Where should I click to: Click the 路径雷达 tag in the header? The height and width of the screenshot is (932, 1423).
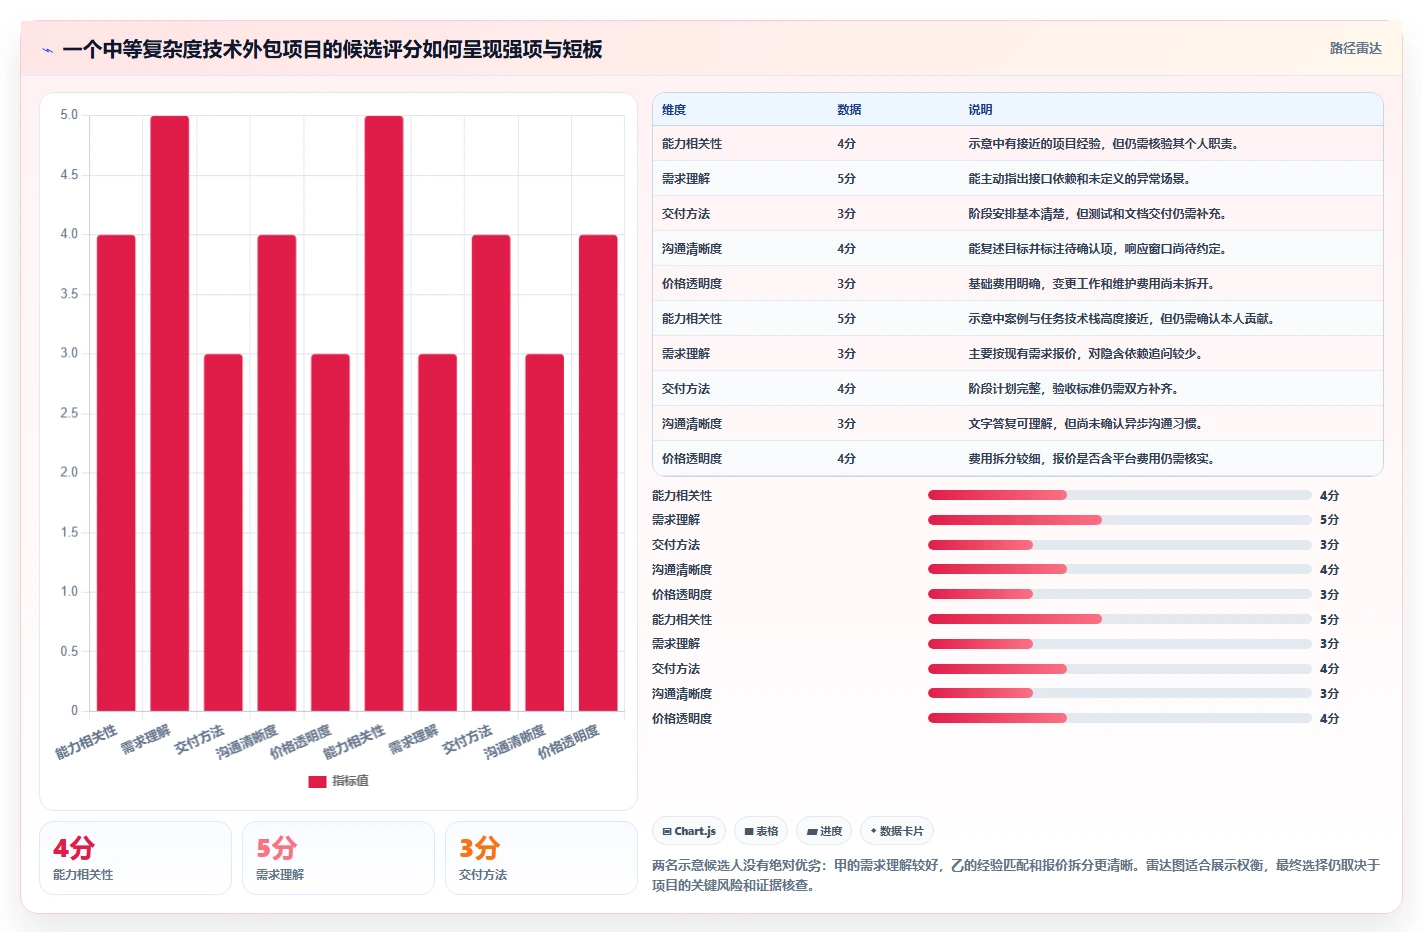click(x=1355, y=48)
